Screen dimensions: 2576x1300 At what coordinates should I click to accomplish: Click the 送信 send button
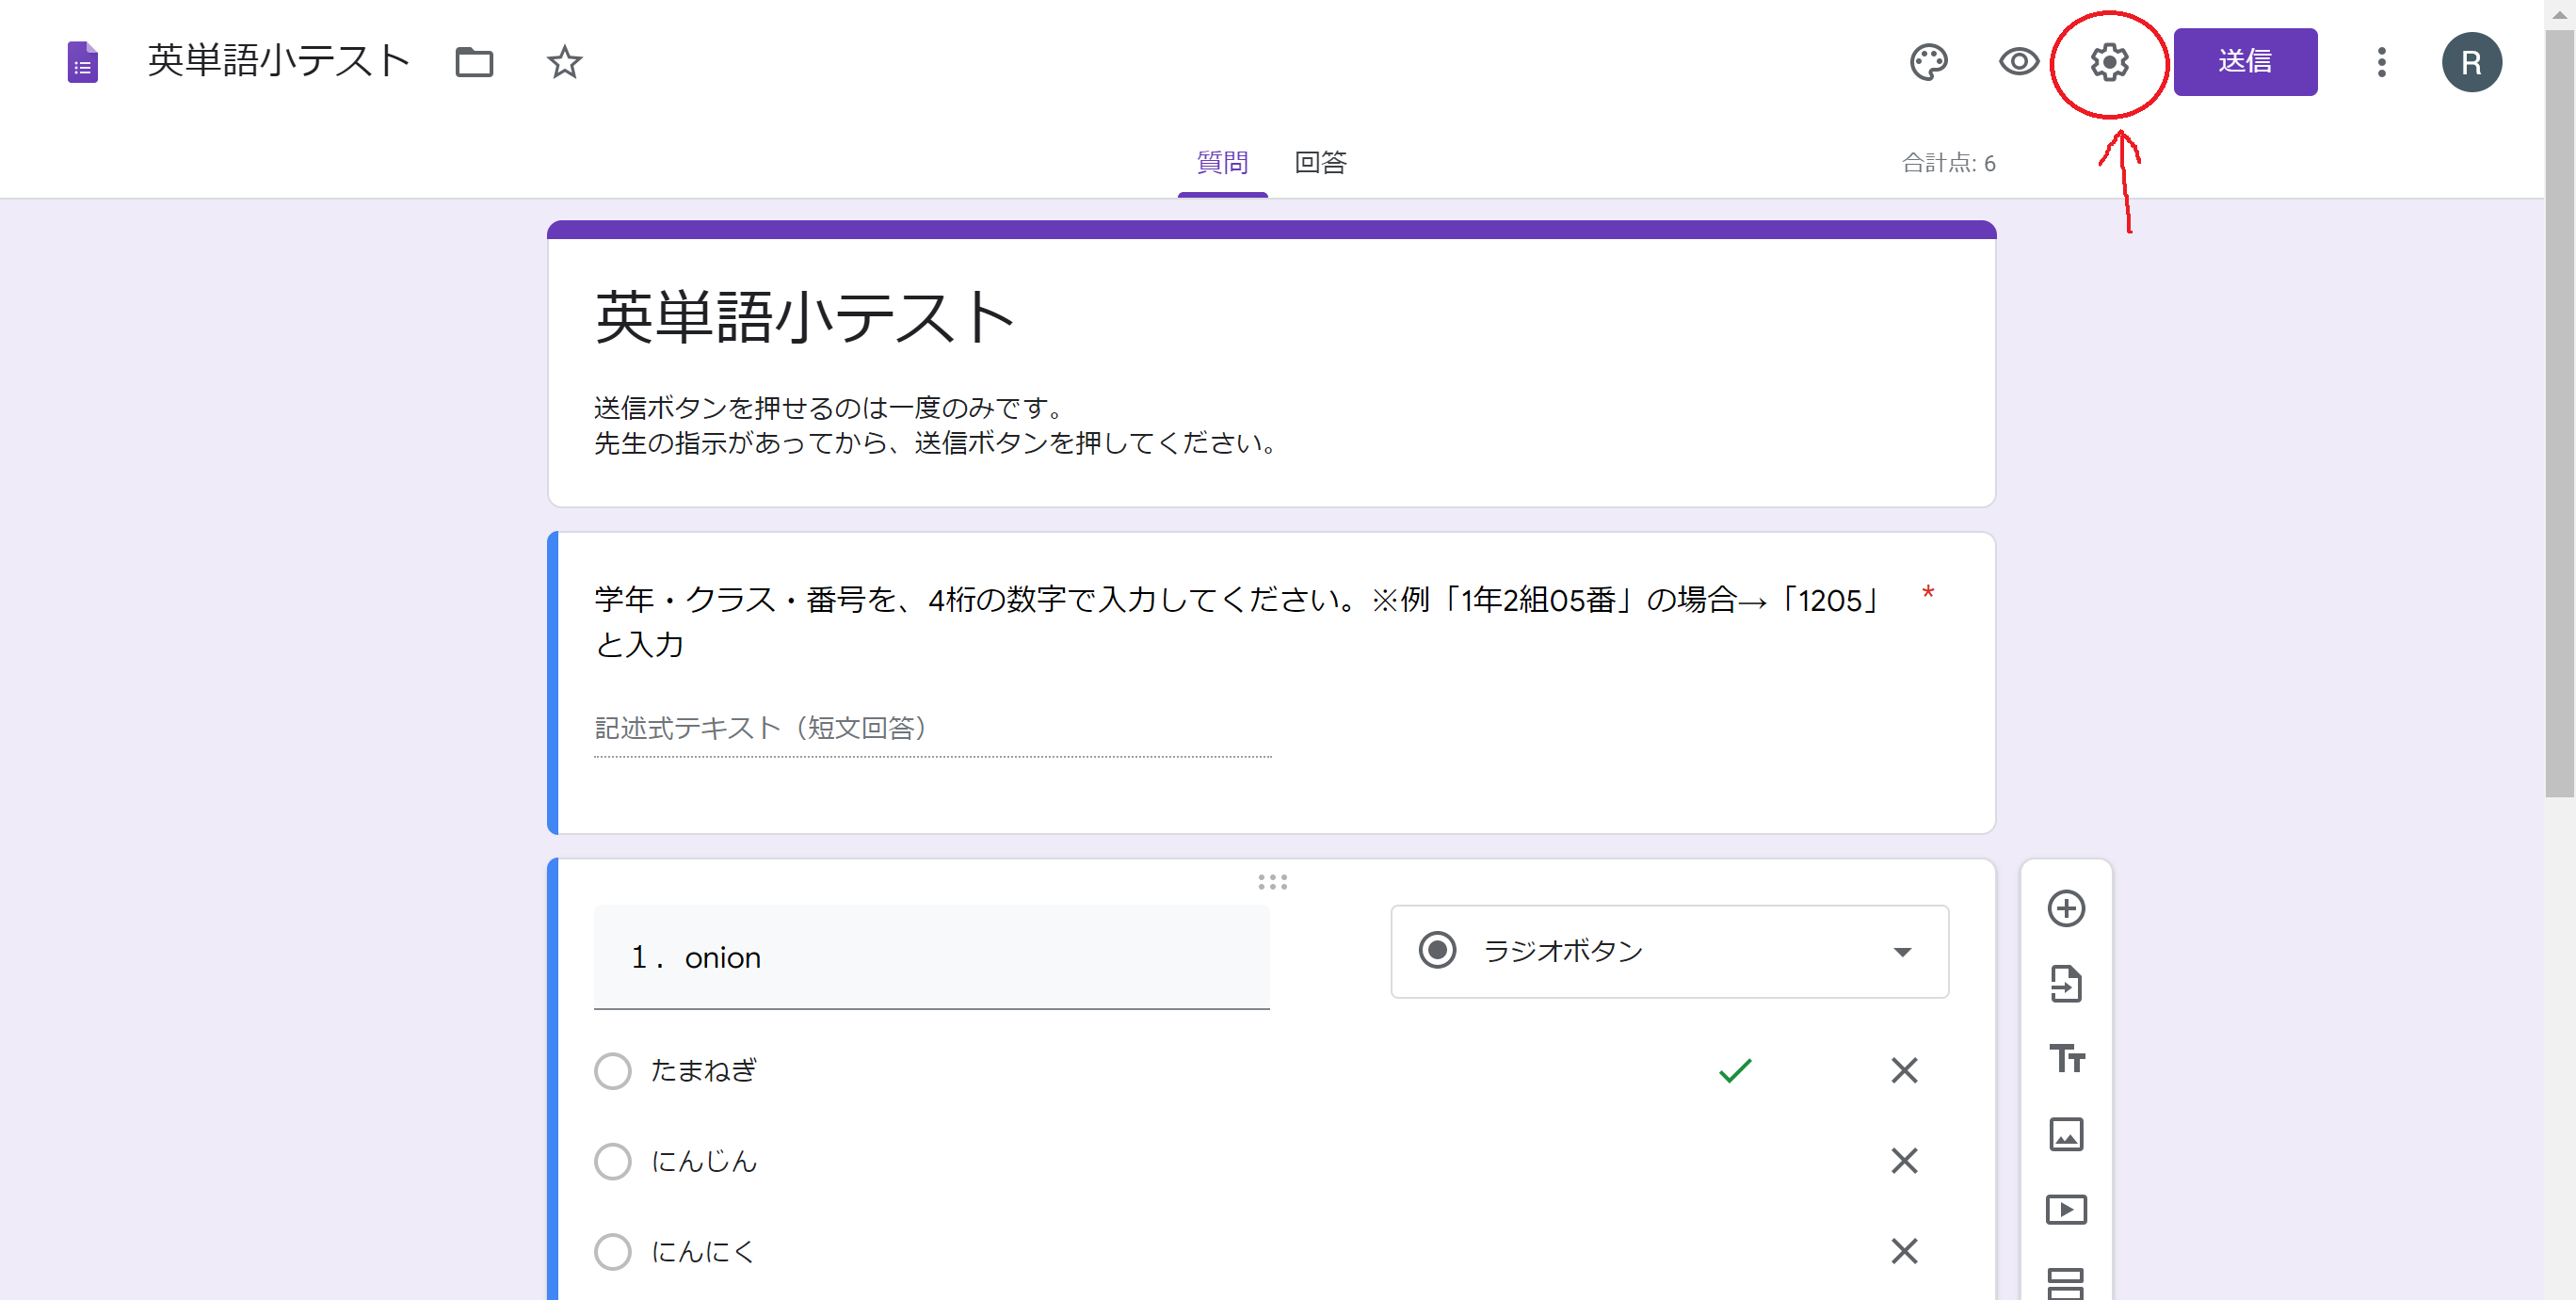[2245, 62]
